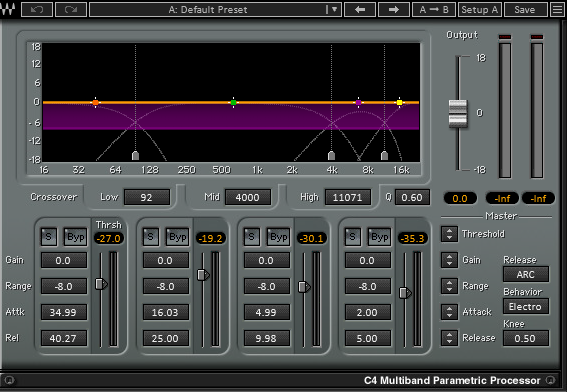The height and width of the screenshot is (392, 567).
Task: Toggle Setup A comparison slot
Action: point(479,9)
